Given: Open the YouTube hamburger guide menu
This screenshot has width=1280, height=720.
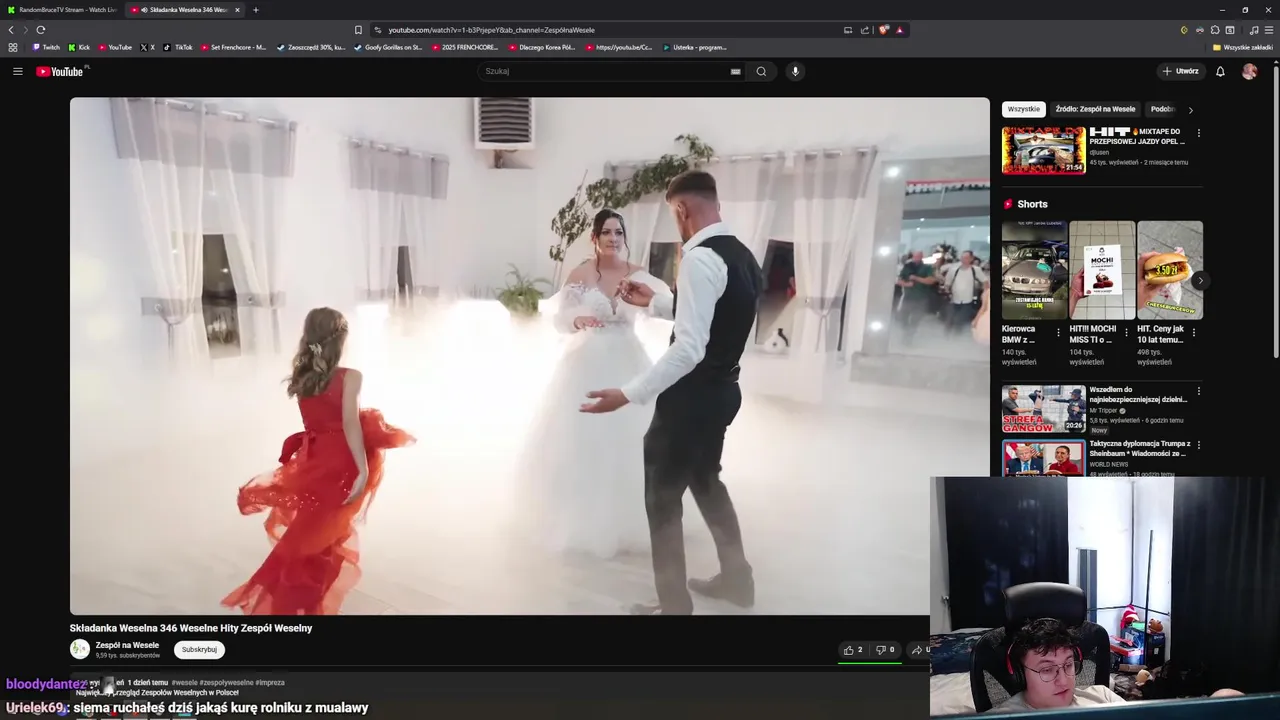Looking at the screenshot, I should click(17, 71).
